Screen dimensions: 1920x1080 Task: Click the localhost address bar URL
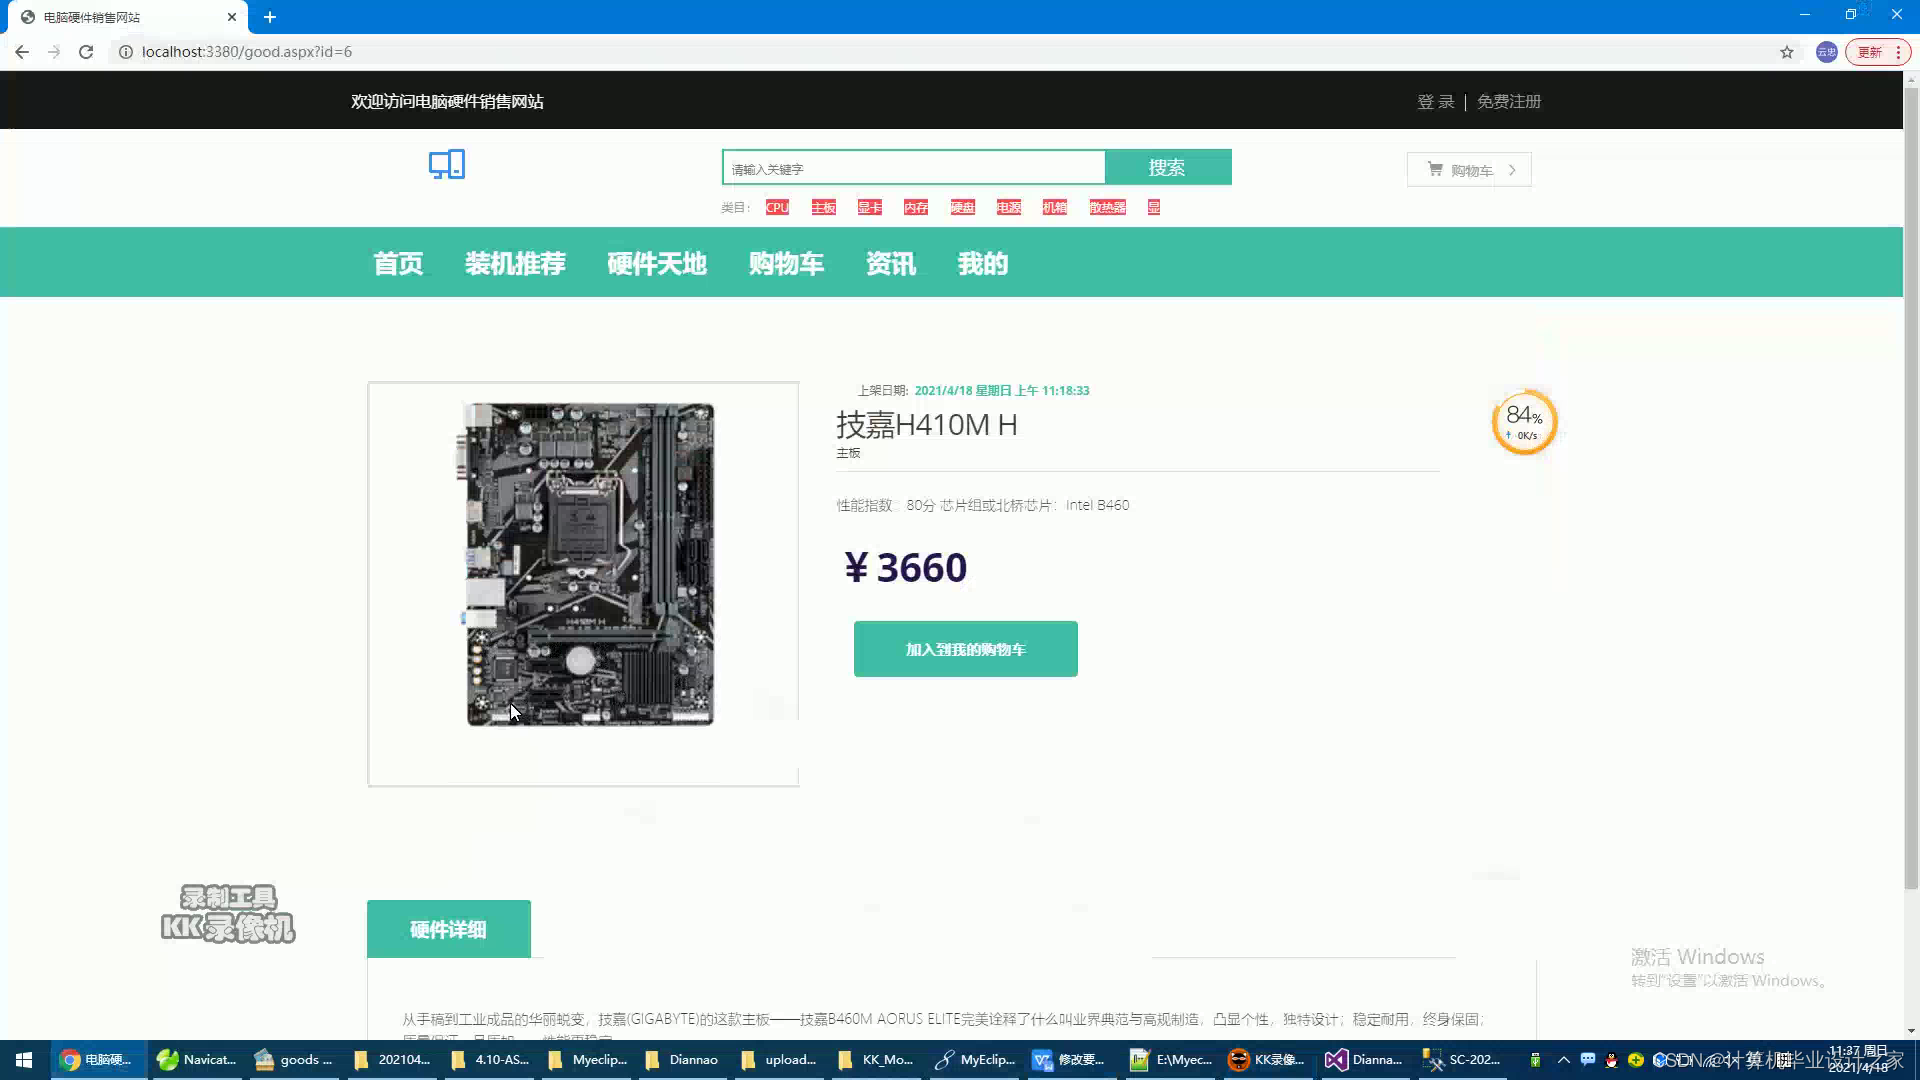pyautogui.click(x=247, y=52)
